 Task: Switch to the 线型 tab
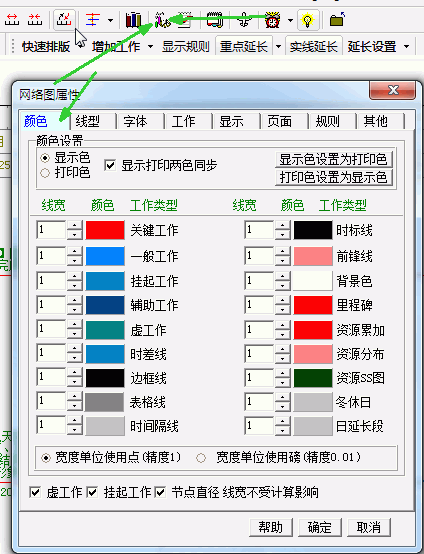coord(88,122)
